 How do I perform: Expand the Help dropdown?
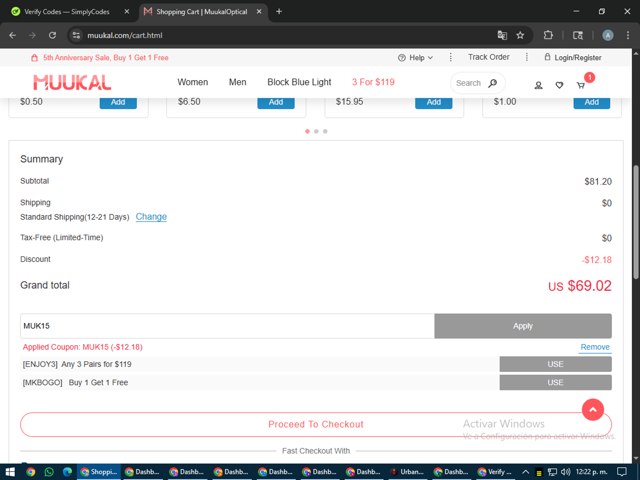[416, 58]
